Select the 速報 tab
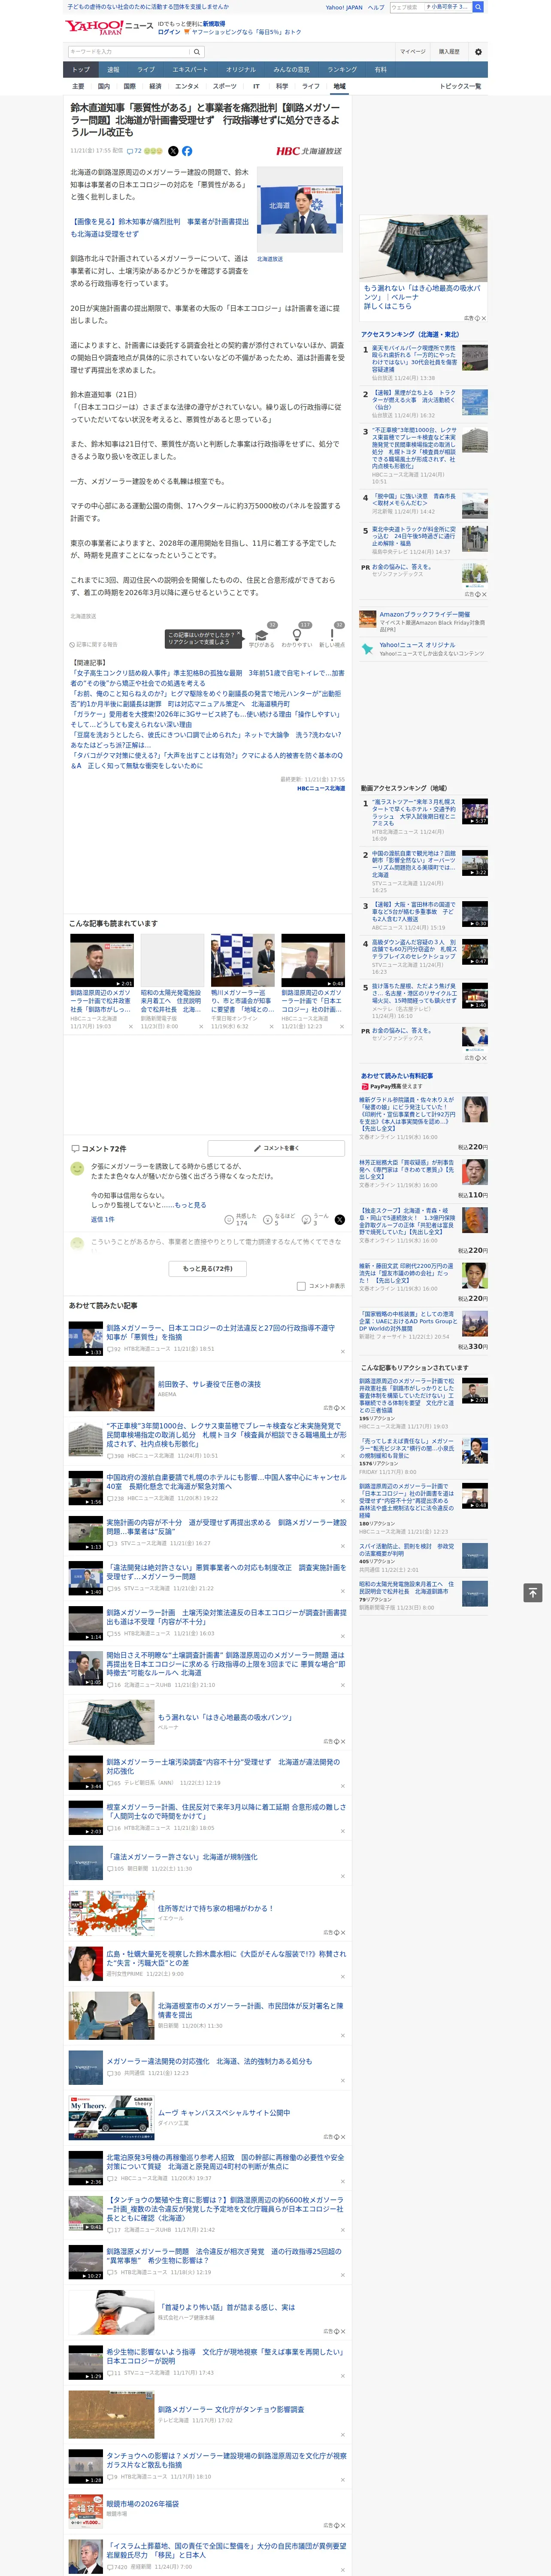 tap(113, 69)
